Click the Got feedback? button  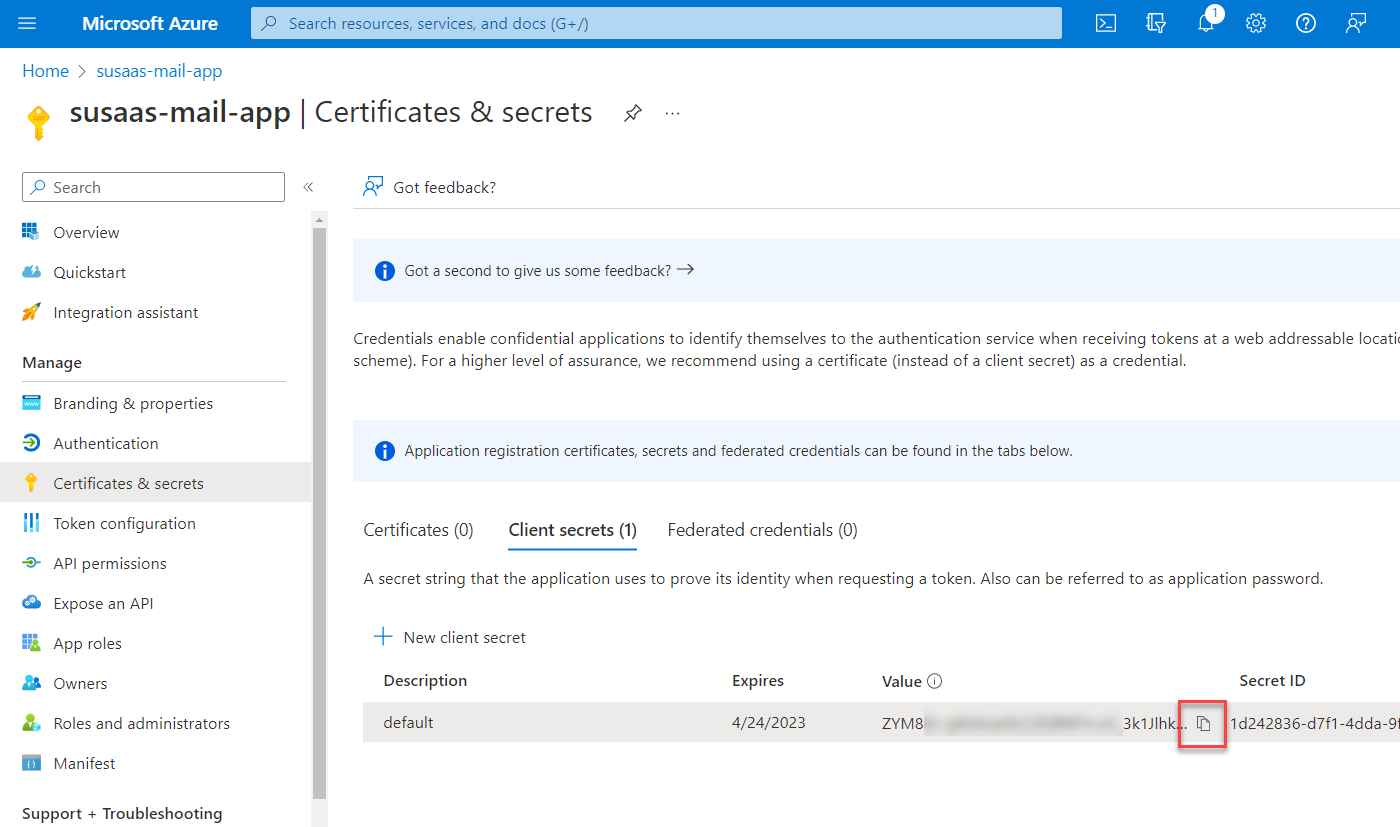430,187
